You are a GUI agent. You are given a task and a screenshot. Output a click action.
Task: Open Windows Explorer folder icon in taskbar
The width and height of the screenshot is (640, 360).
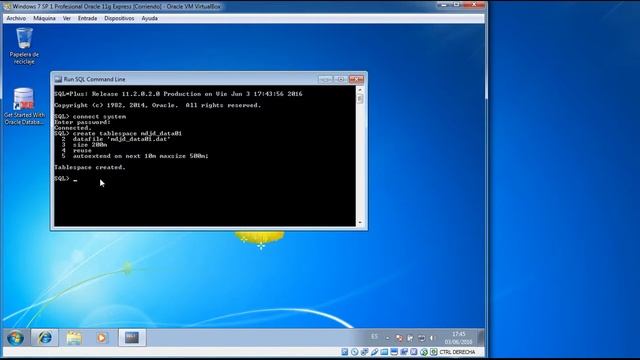point(74,338)
